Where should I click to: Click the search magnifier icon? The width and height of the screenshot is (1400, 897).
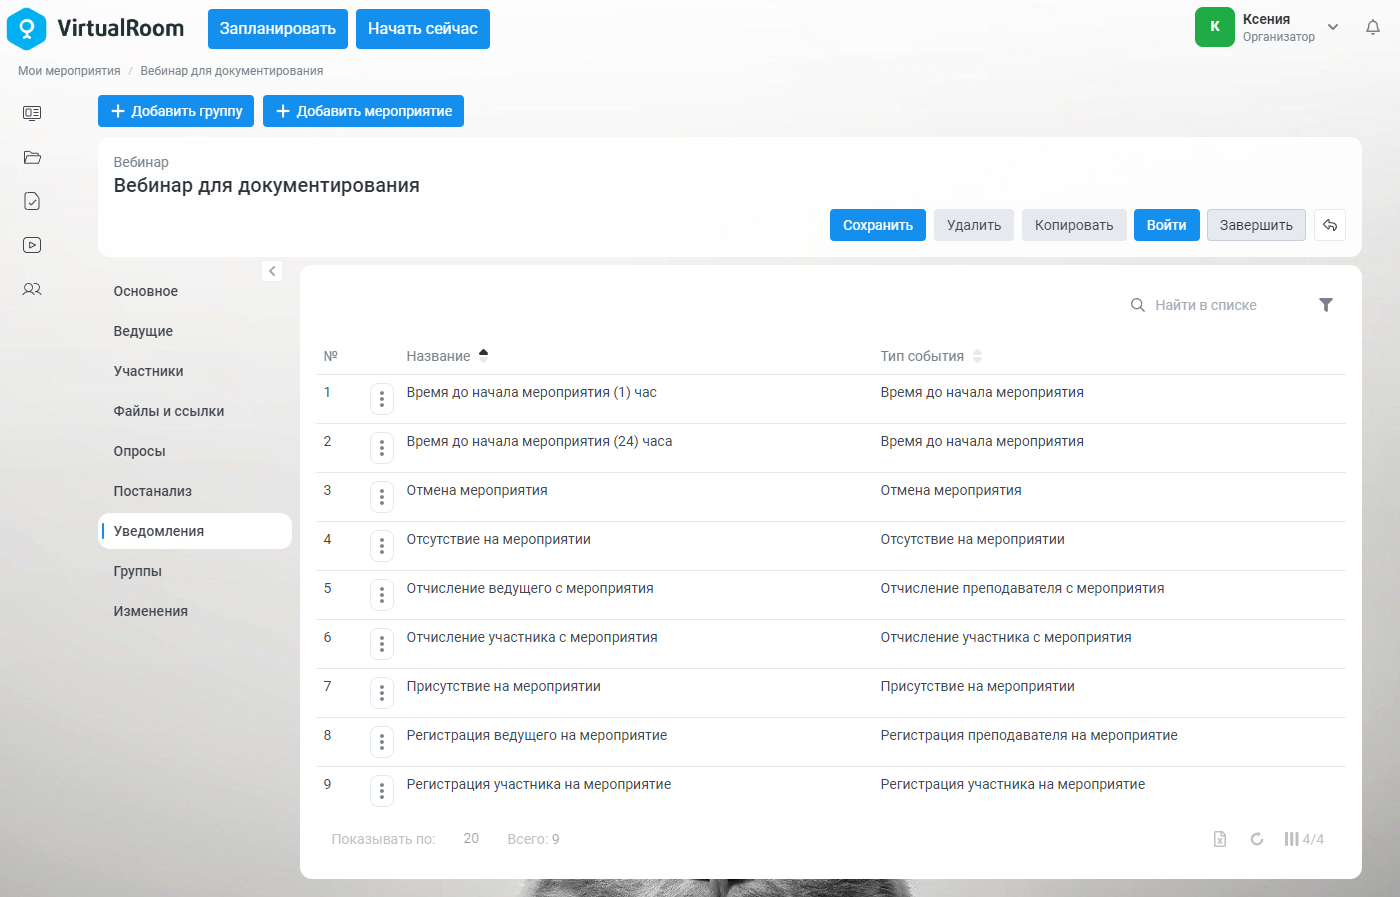point(1138,305)
